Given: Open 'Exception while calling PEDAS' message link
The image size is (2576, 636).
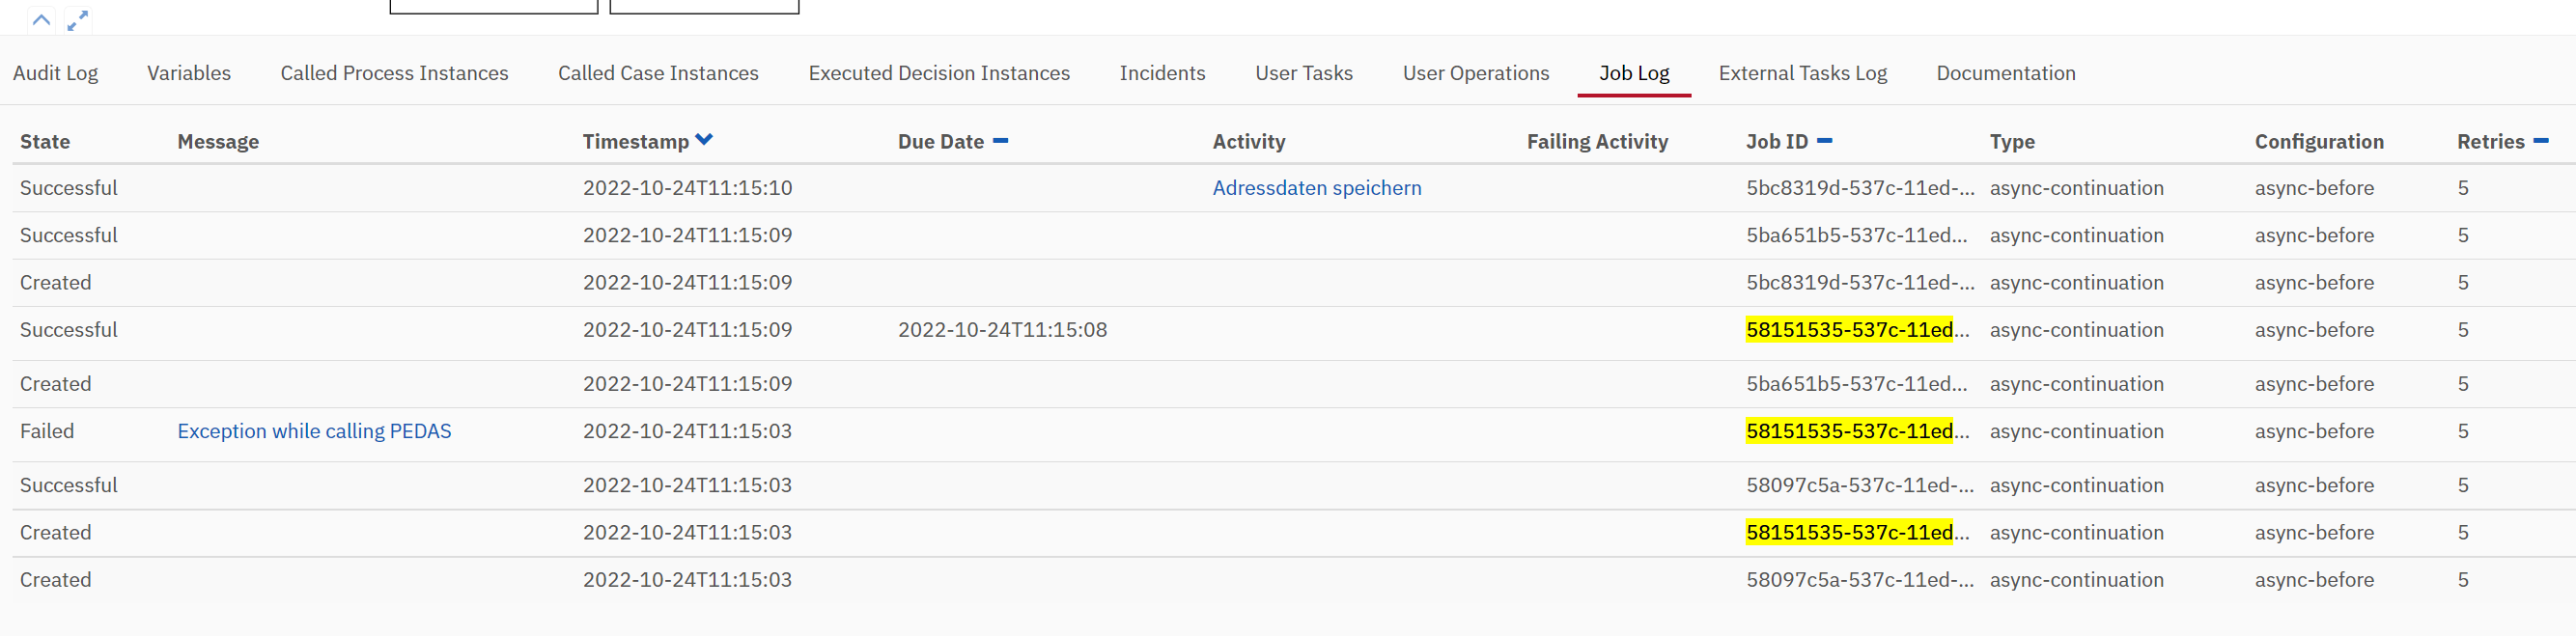Looking at the screenshot, I should pyautogui.click(x=314, y=431).
